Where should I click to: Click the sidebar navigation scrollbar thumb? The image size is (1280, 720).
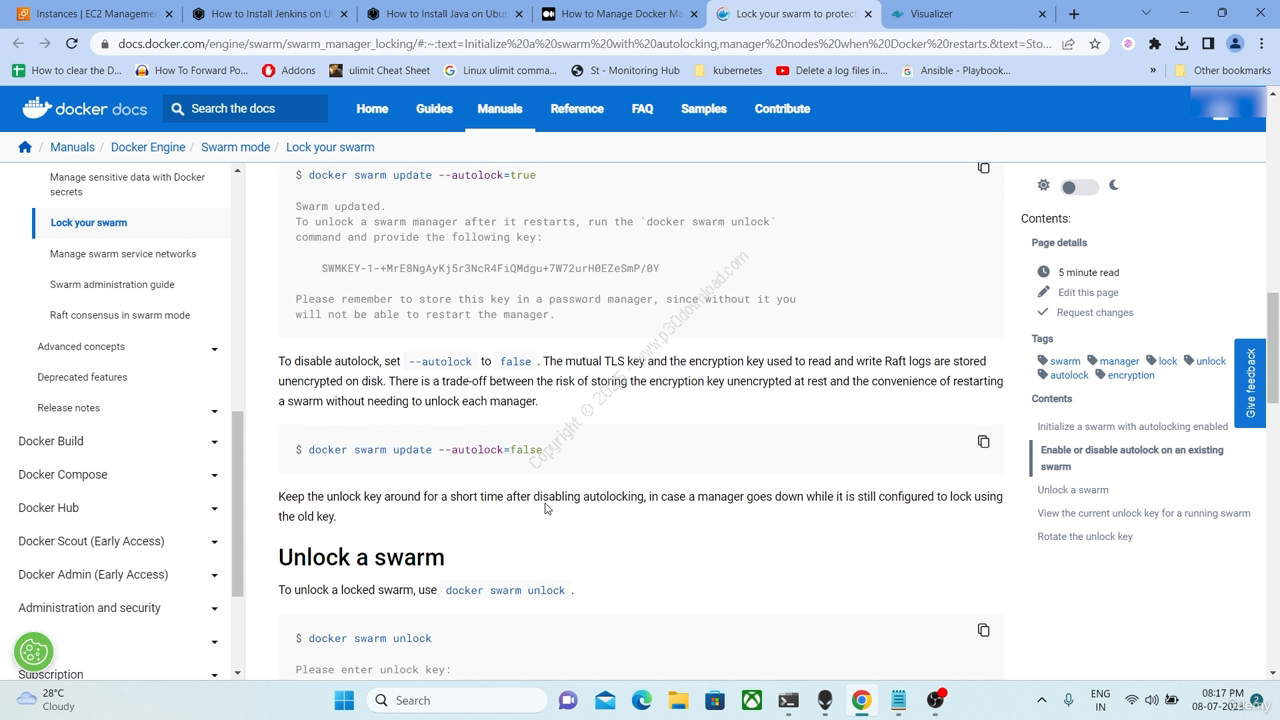point(237,504)
